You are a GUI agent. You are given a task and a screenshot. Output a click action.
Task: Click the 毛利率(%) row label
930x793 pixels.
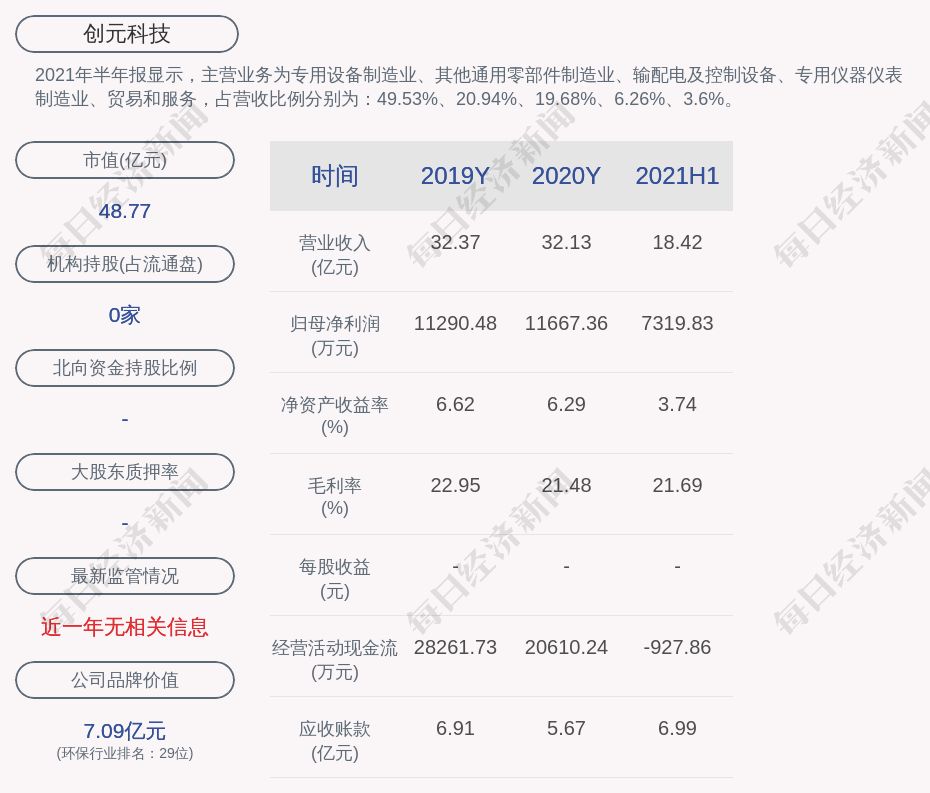(x=335, y=497)
